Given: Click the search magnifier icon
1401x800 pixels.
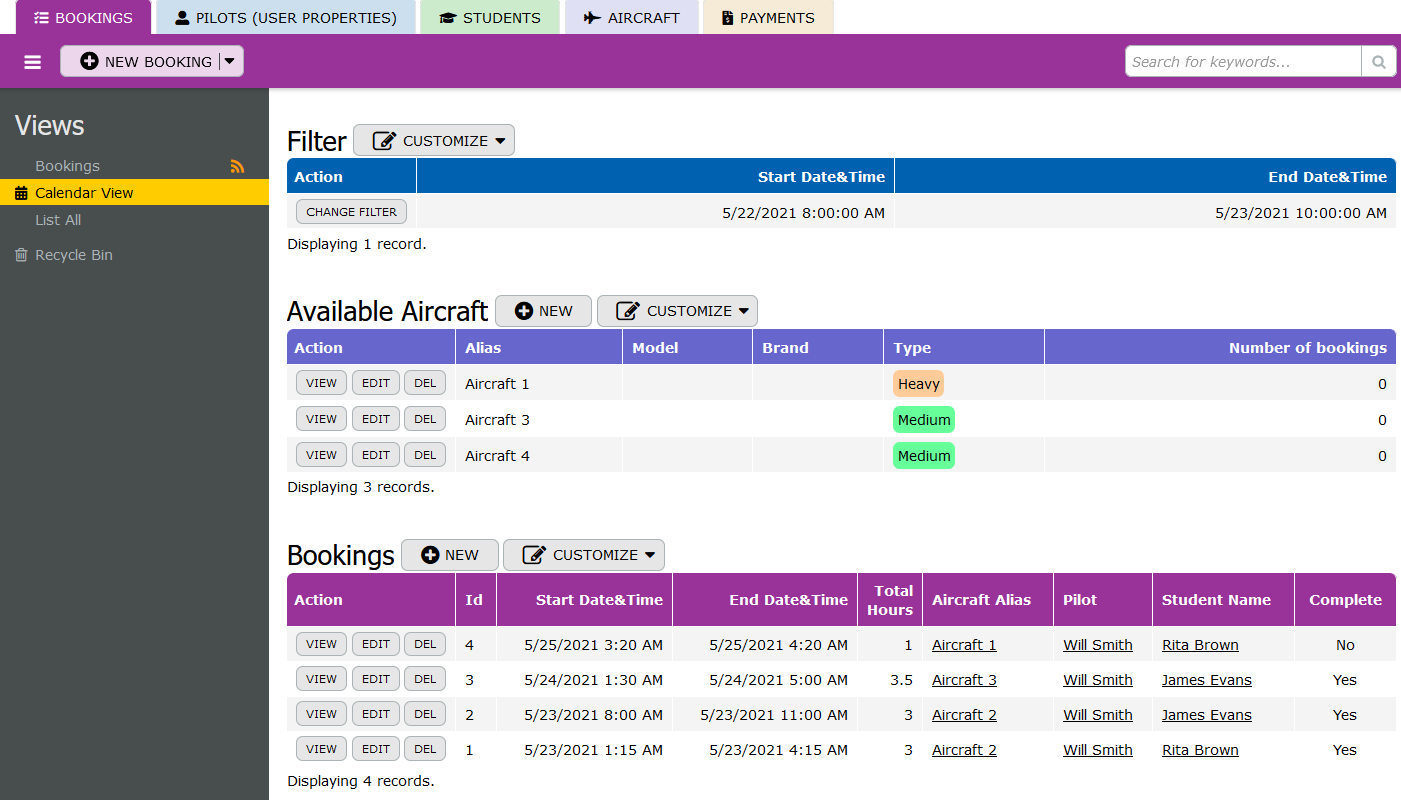Looking at the screenshot, I should pyautogui.click(x=1378, y=62).
